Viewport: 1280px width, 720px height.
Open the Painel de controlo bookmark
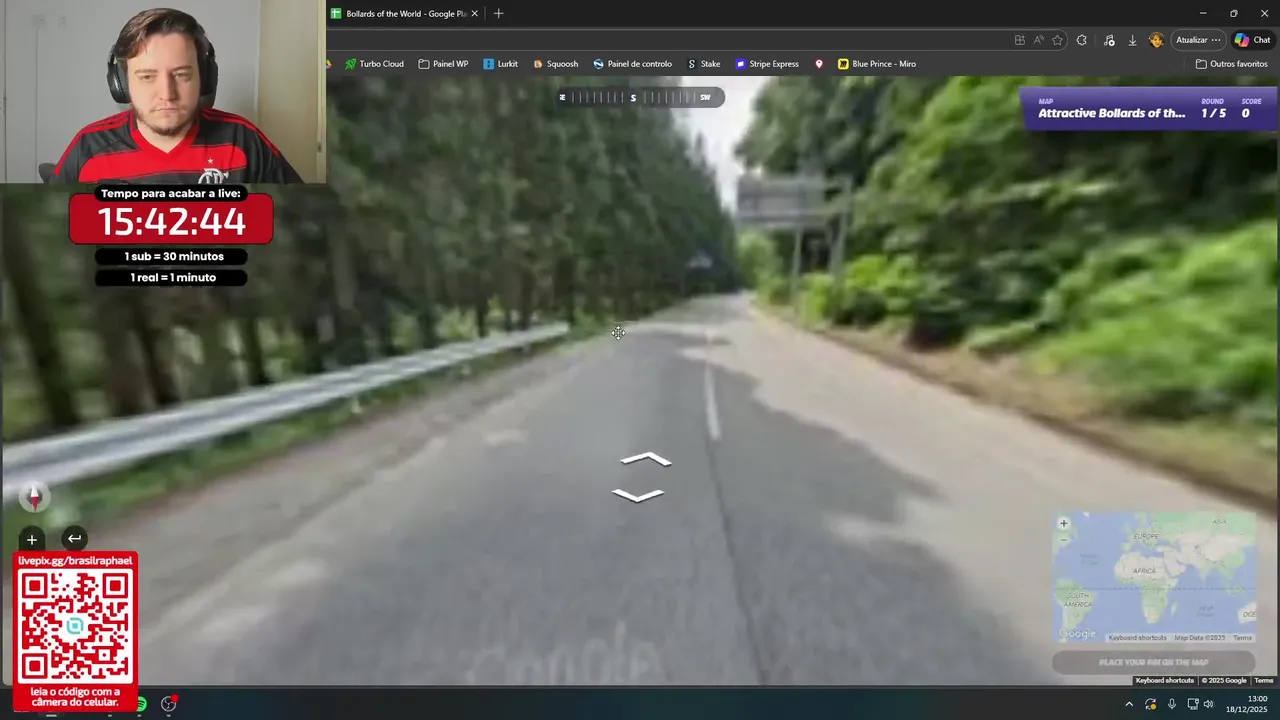point(632,64)
